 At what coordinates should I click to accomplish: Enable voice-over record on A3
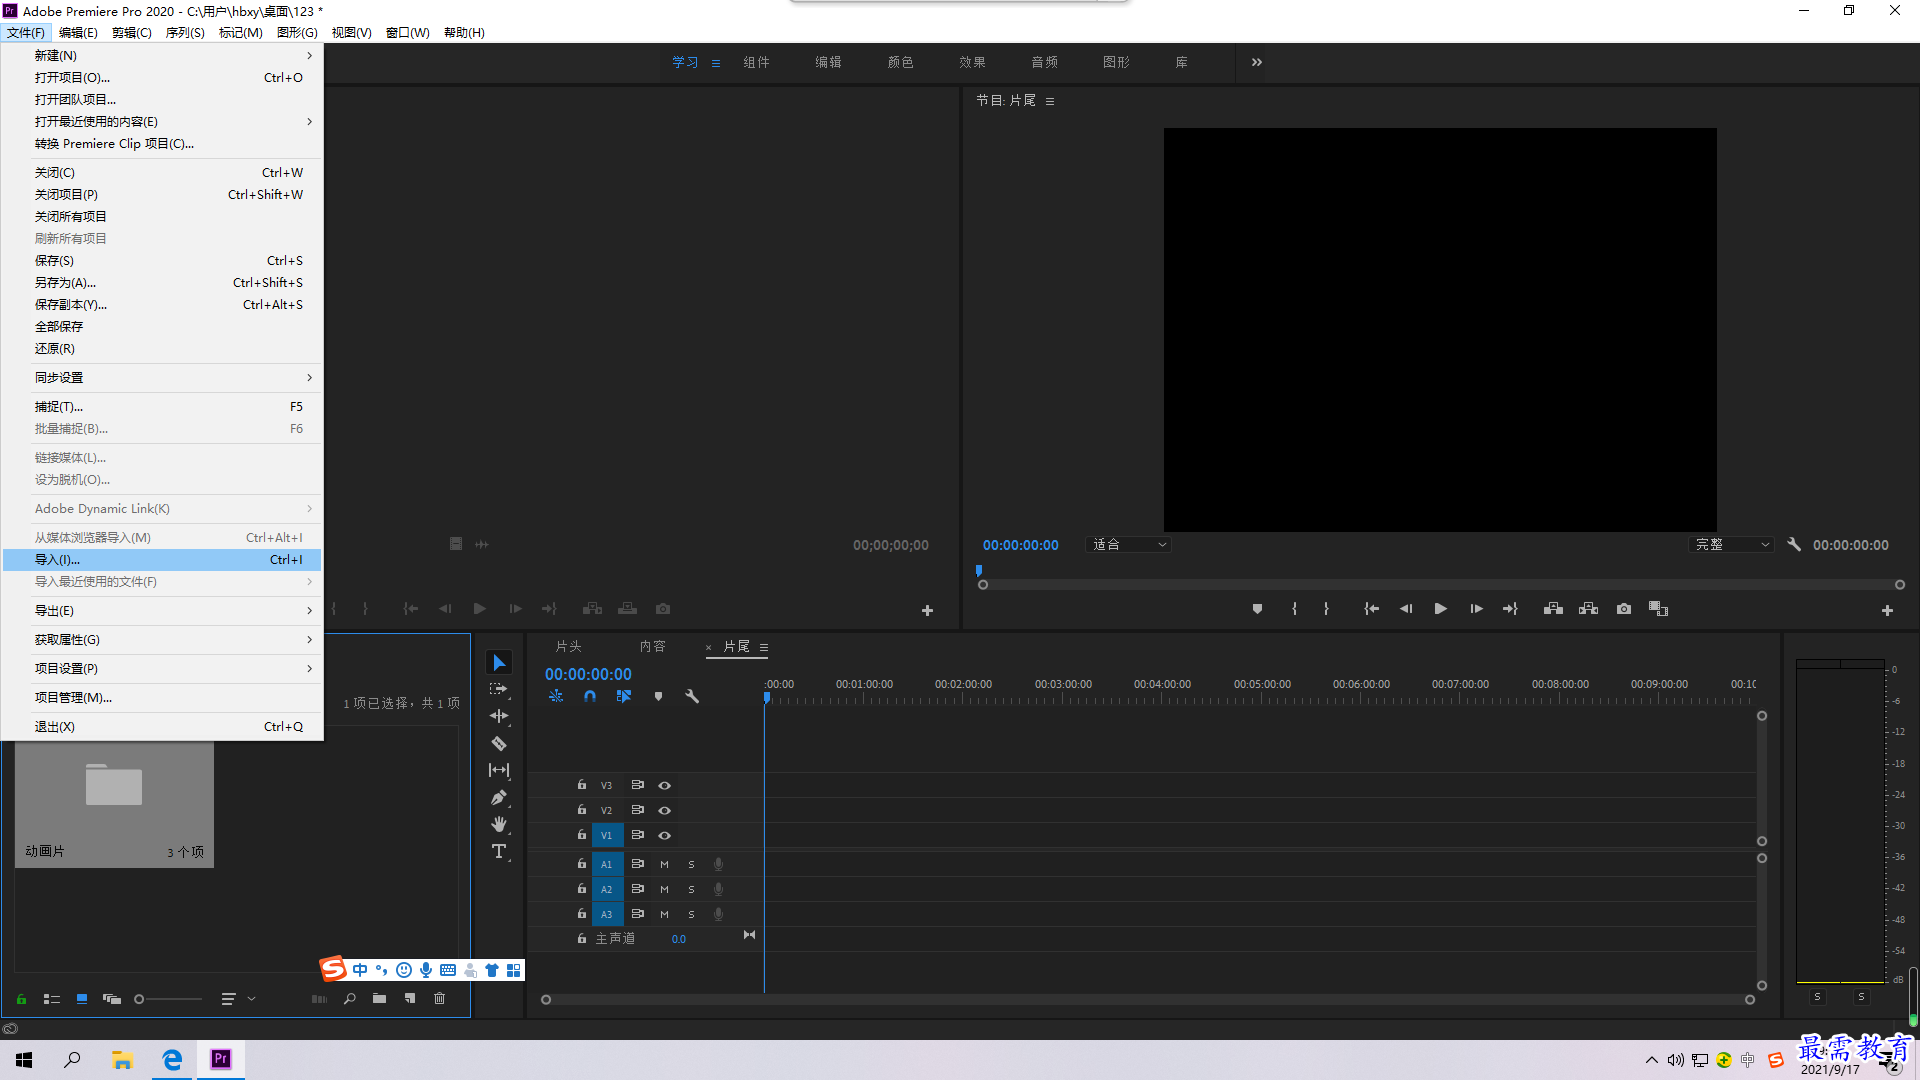click(718, 914)
